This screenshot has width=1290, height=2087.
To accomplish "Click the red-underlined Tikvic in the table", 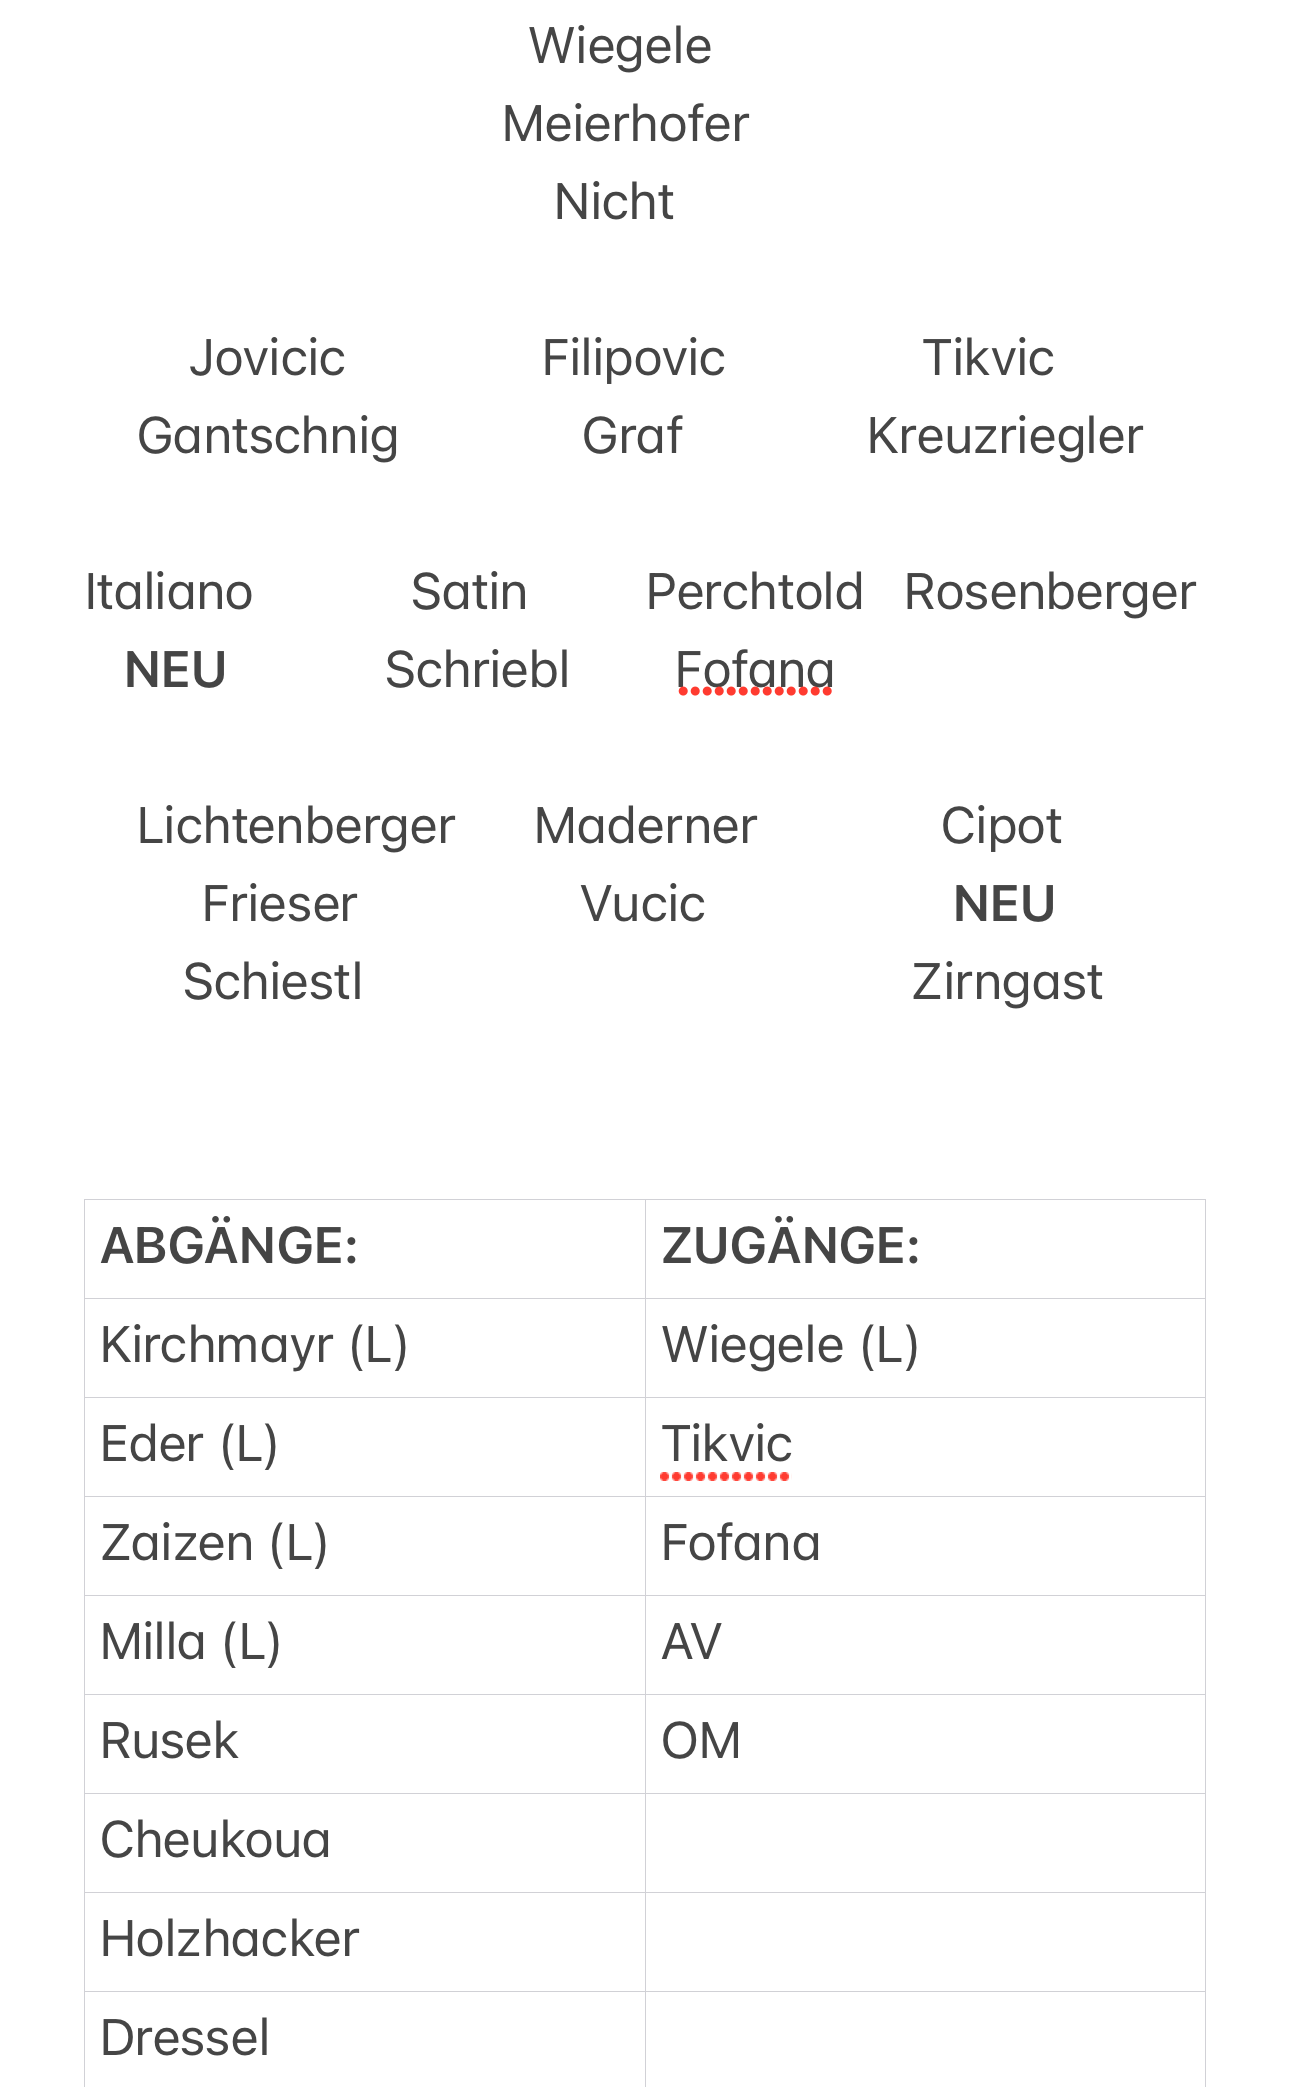I will point(727,1446).
